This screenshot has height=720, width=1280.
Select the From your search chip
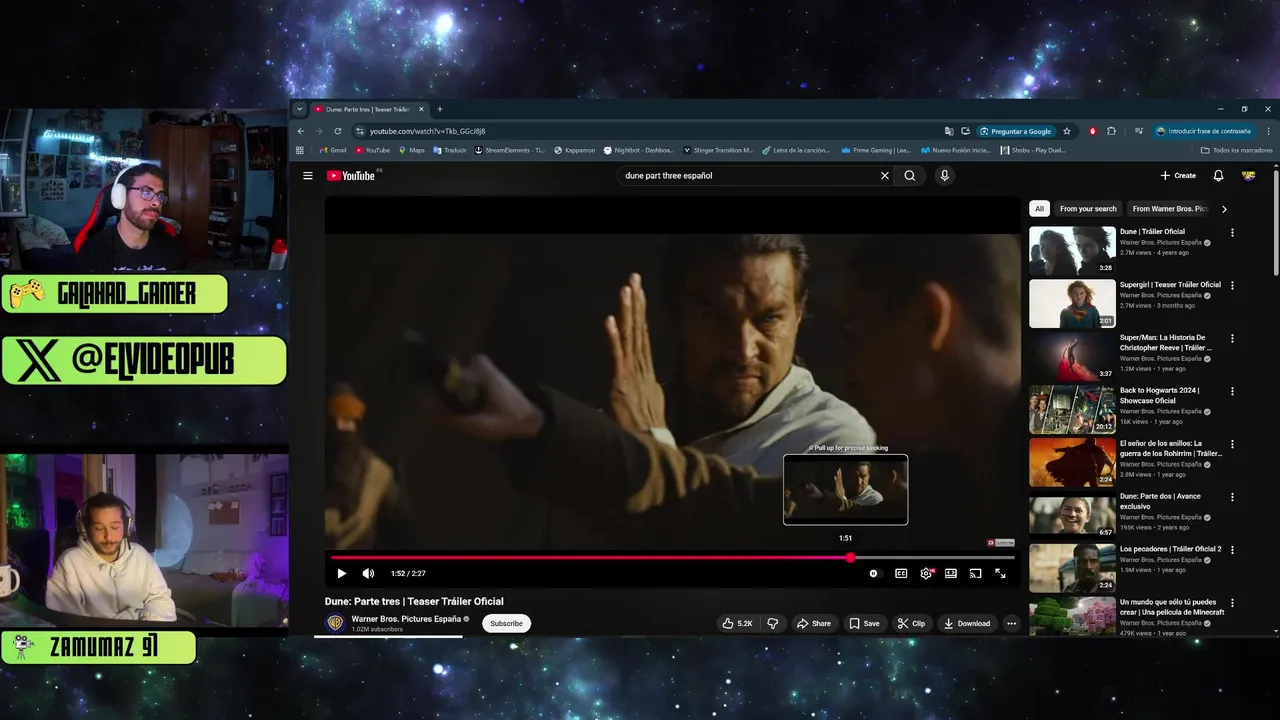[x=1088, y=209]
